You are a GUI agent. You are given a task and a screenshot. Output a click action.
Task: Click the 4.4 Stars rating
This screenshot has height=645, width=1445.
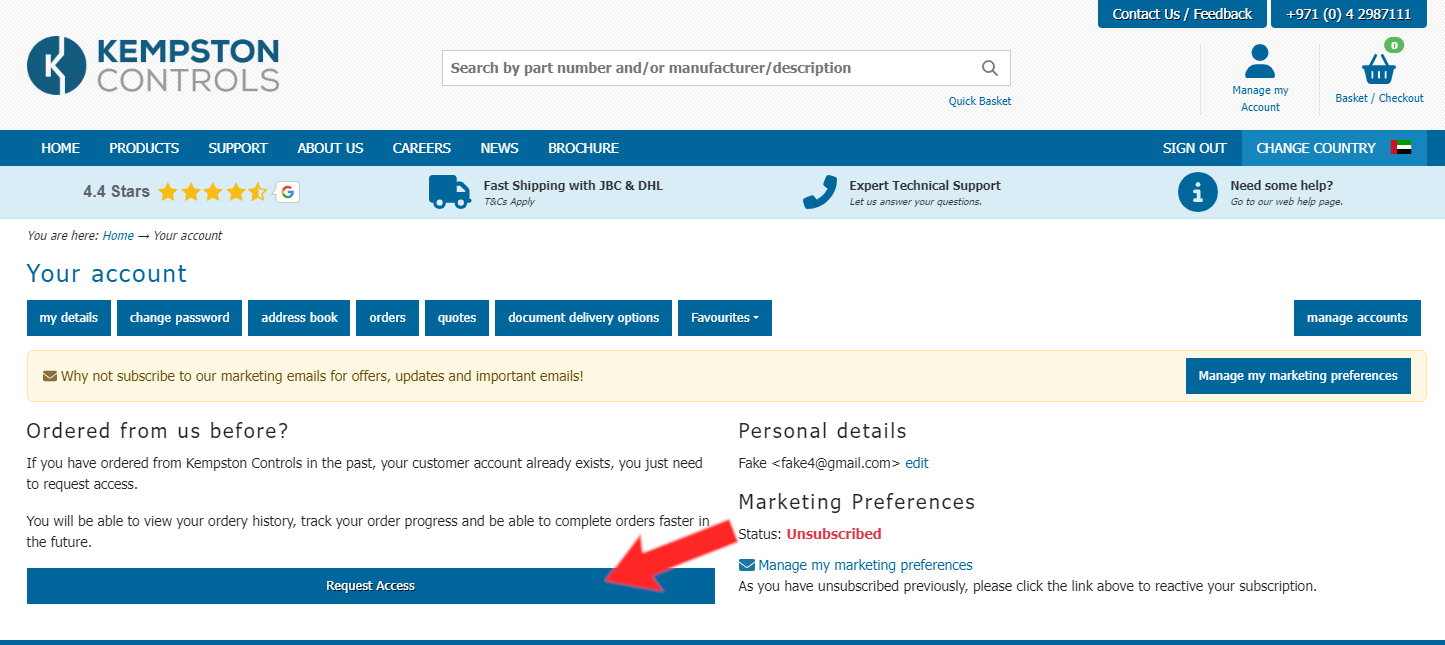pos(116,192)
